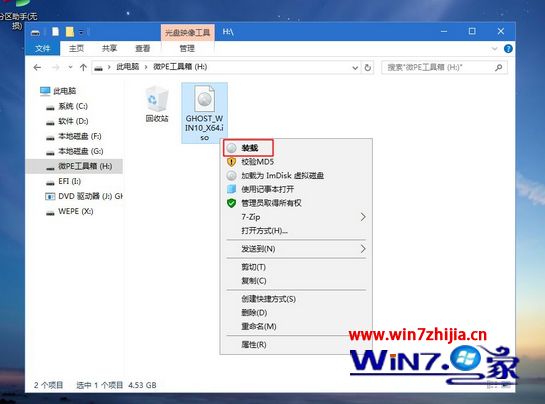
Task: Go up one folder level
Action: [x=83, y=67]
